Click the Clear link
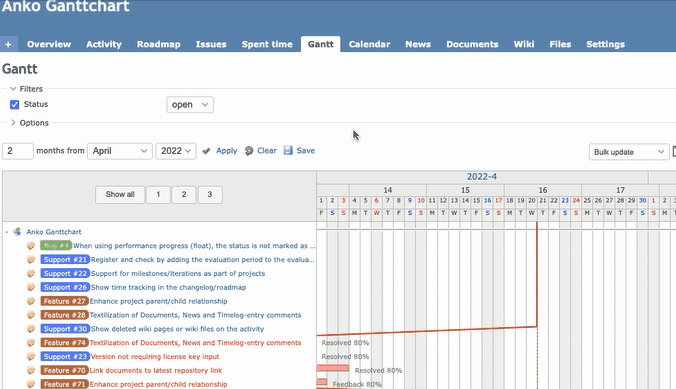The width and height of the screenshot is (676, 389). (x=266, y=151)
